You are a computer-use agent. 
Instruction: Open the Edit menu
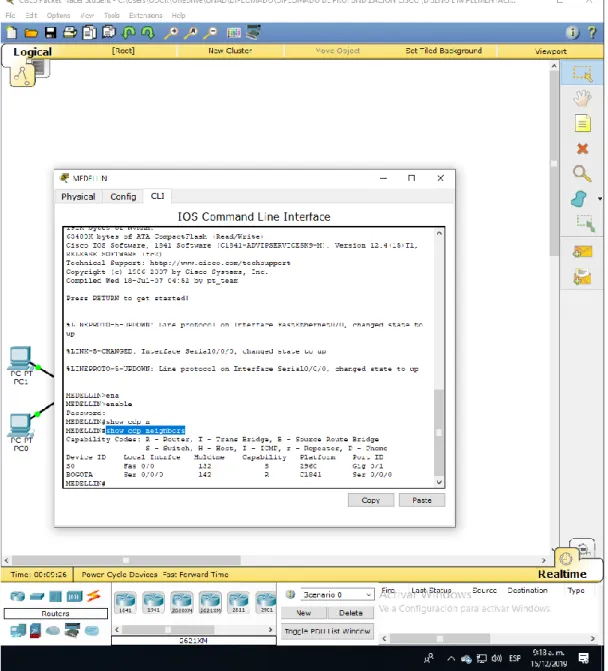(x=31, y=15)
